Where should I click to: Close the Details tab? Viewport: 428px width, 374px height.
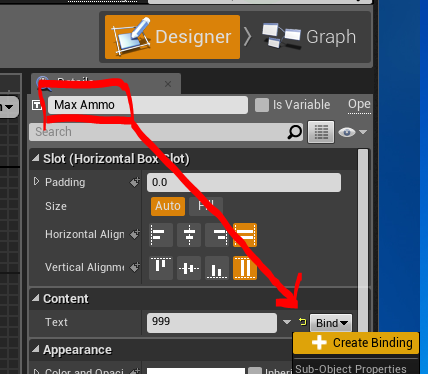(168, 84)
